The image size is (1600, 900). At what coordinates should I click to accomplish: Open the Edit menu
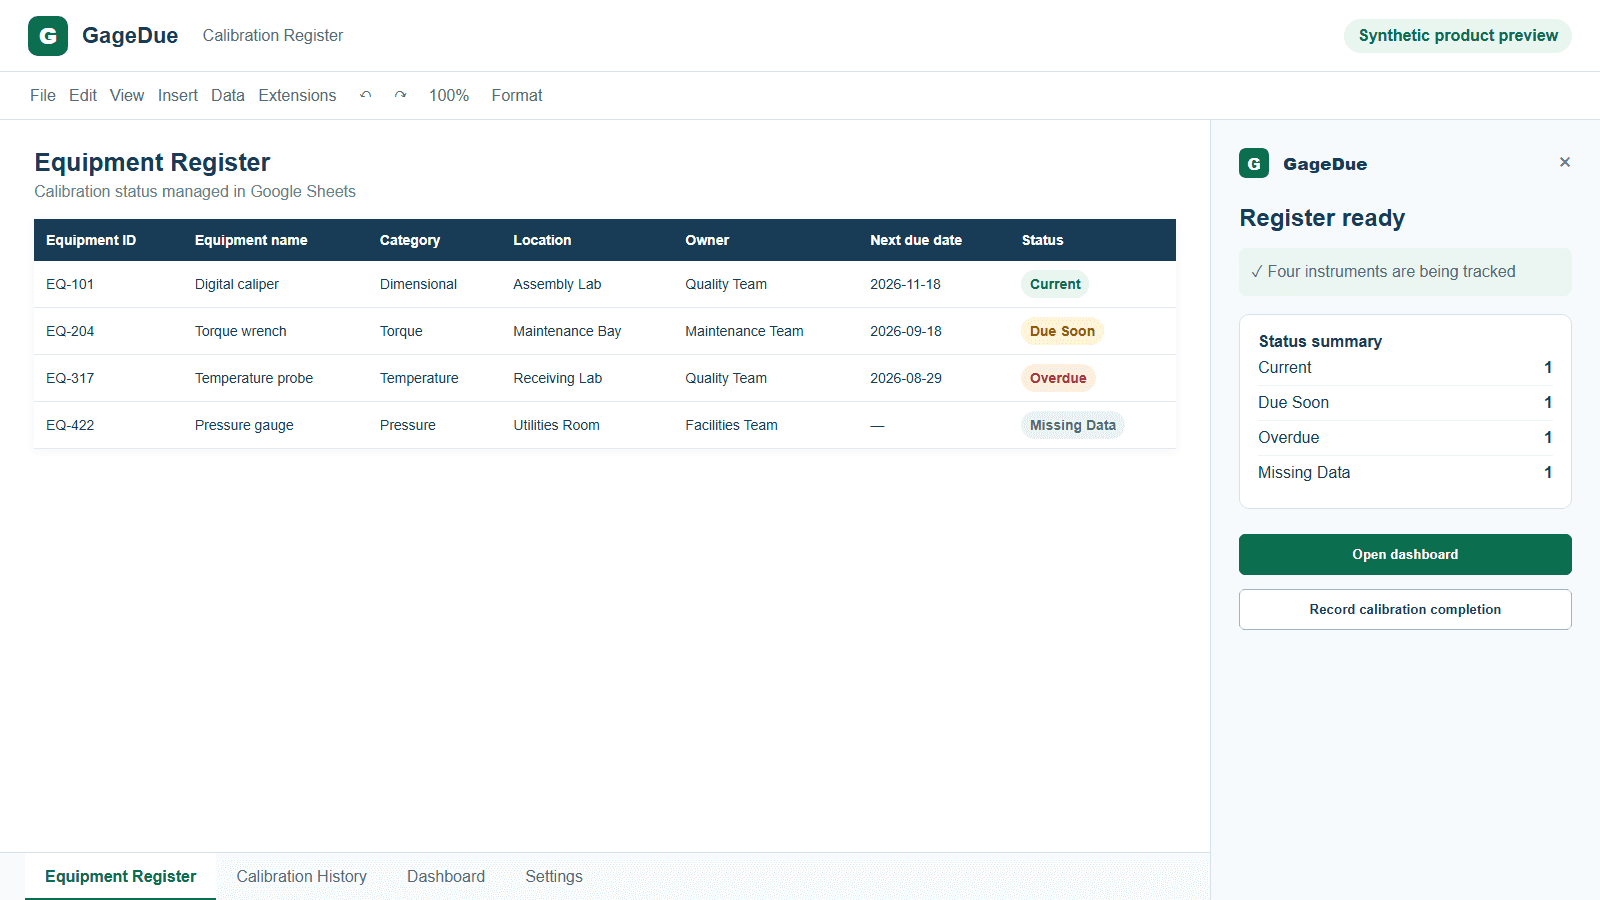pyautogui.click(x=83, y=95)
